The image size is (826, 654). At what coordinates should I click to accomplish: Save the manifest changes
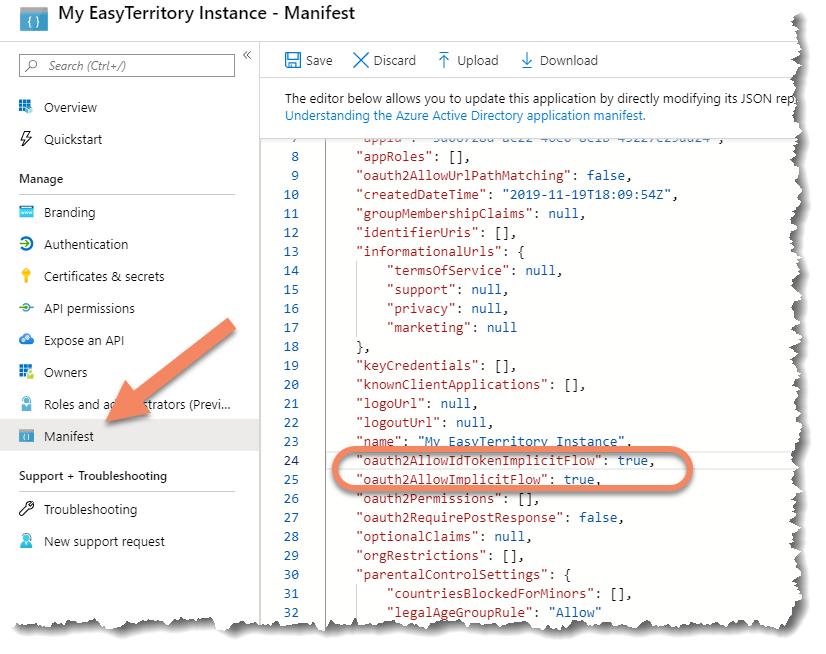[x=309, y=60]
